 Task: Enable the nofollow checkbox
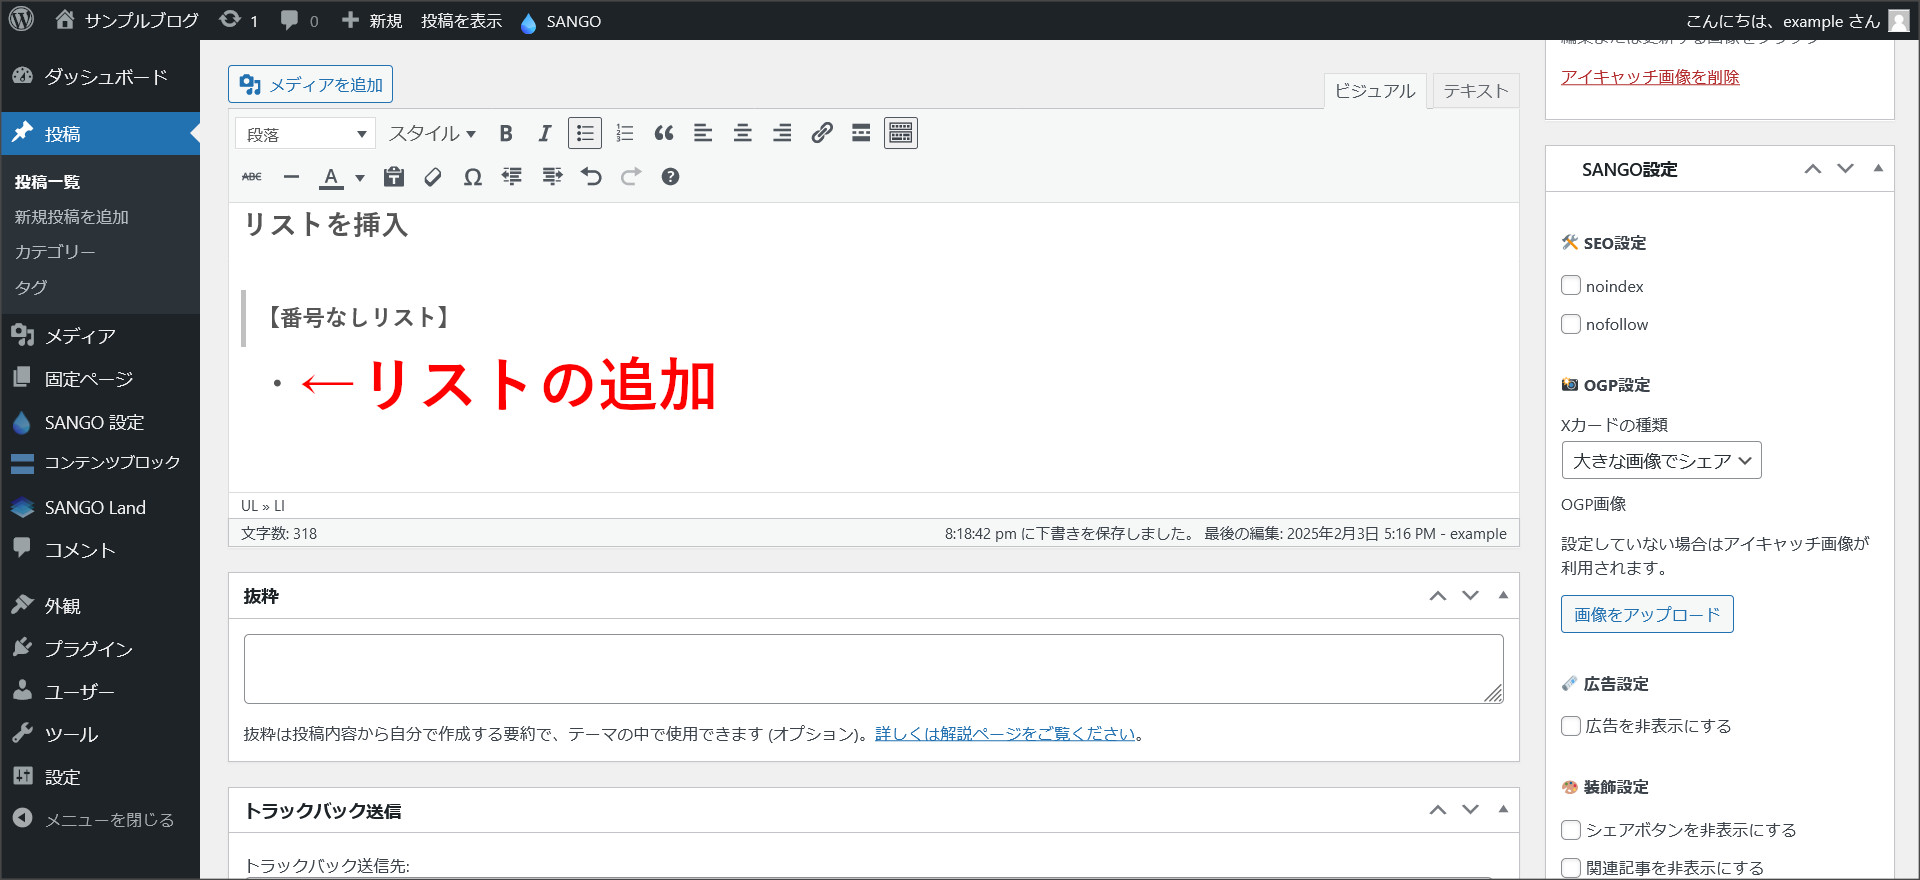(1571, 324)
